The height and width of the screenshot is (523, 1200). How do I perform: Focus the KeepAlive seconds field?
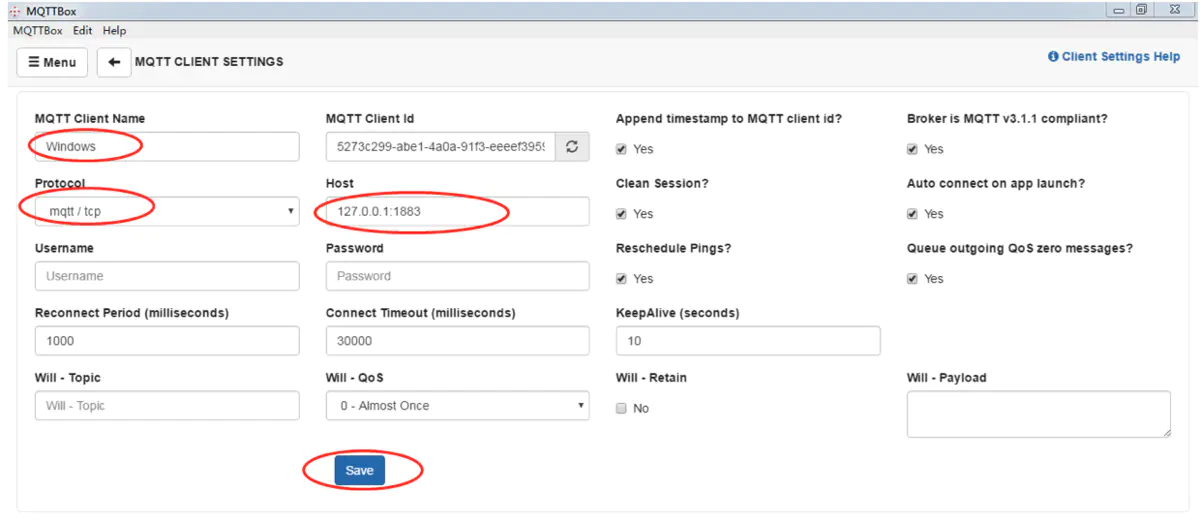tap(748, 341)
